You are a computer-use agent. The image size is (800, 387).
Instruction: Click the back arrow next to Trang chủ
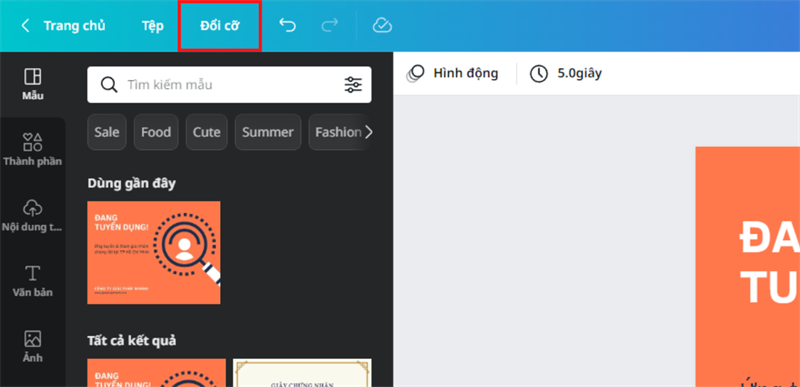tap(25, 25)
